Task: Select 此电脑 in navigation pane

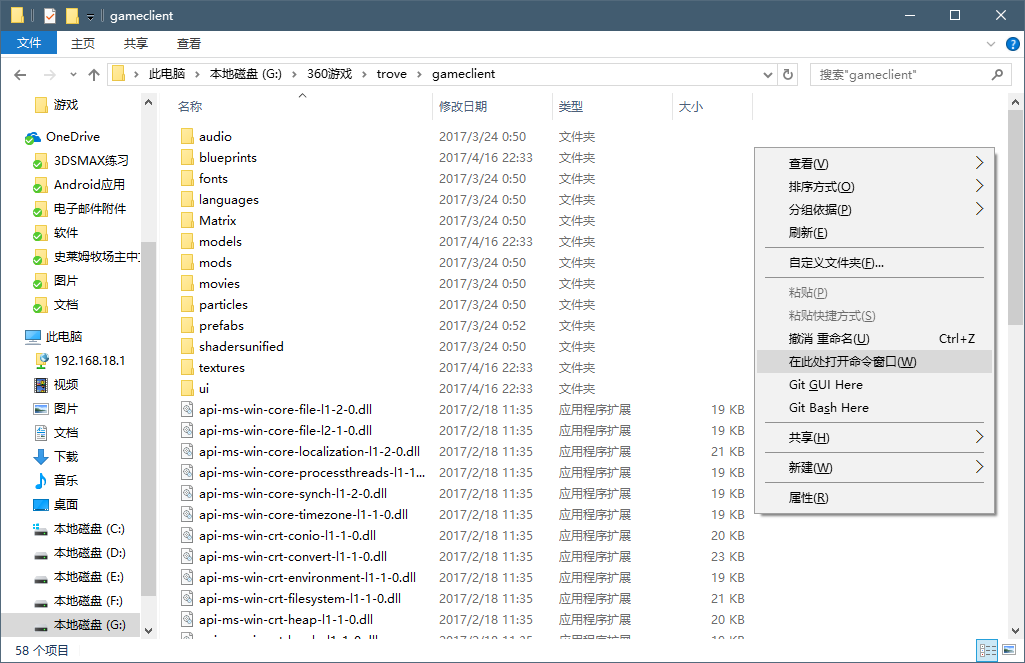Action: click(x=64, y=337)
